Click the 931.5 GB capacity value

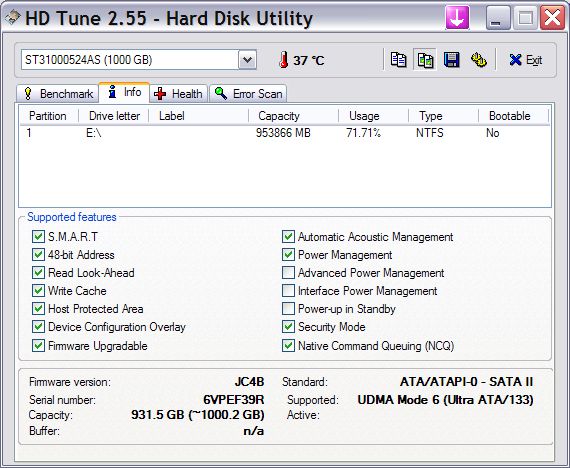click(198, 415)
